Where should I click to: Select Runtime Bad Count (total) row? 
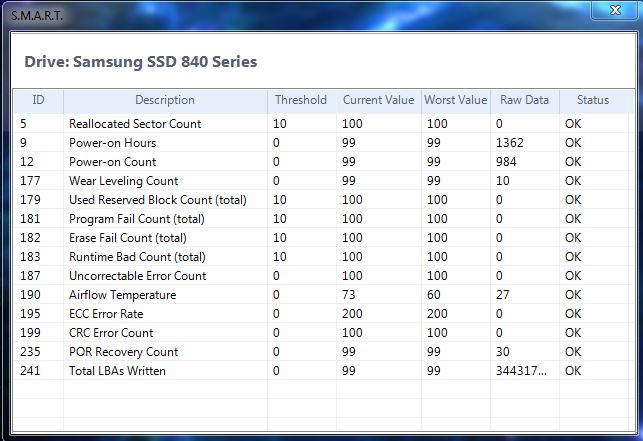point(322,257)
